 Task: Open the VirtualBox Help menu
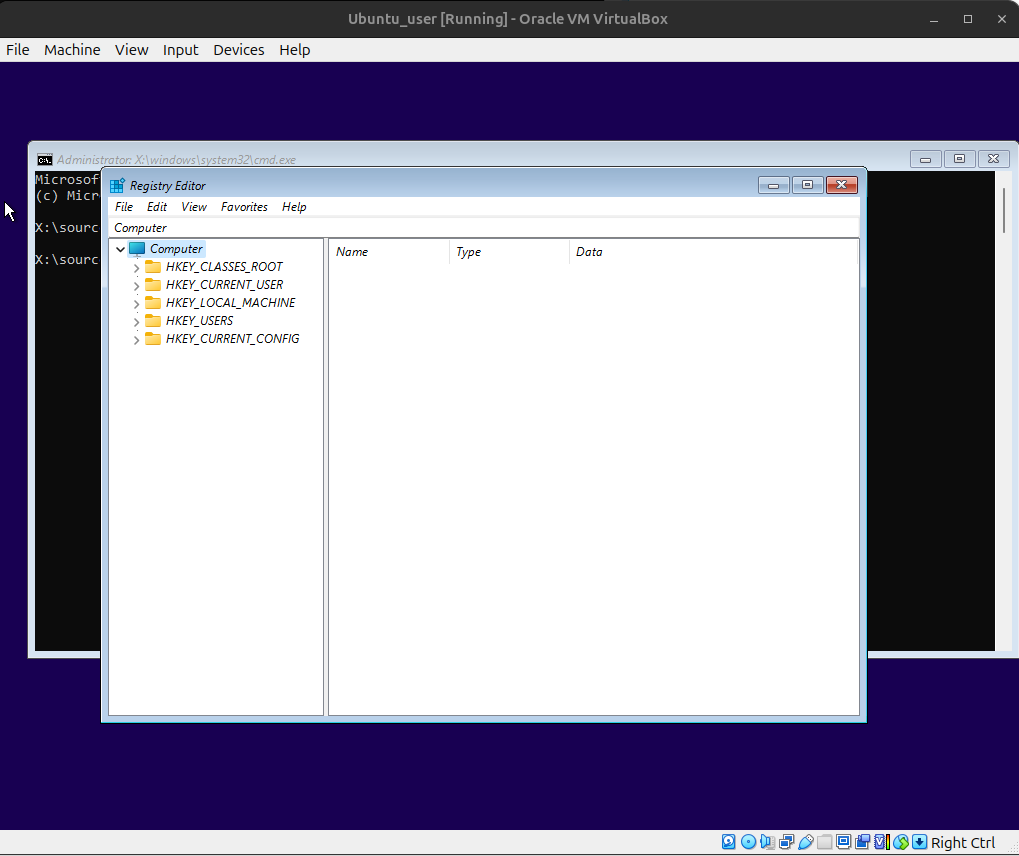294,50
